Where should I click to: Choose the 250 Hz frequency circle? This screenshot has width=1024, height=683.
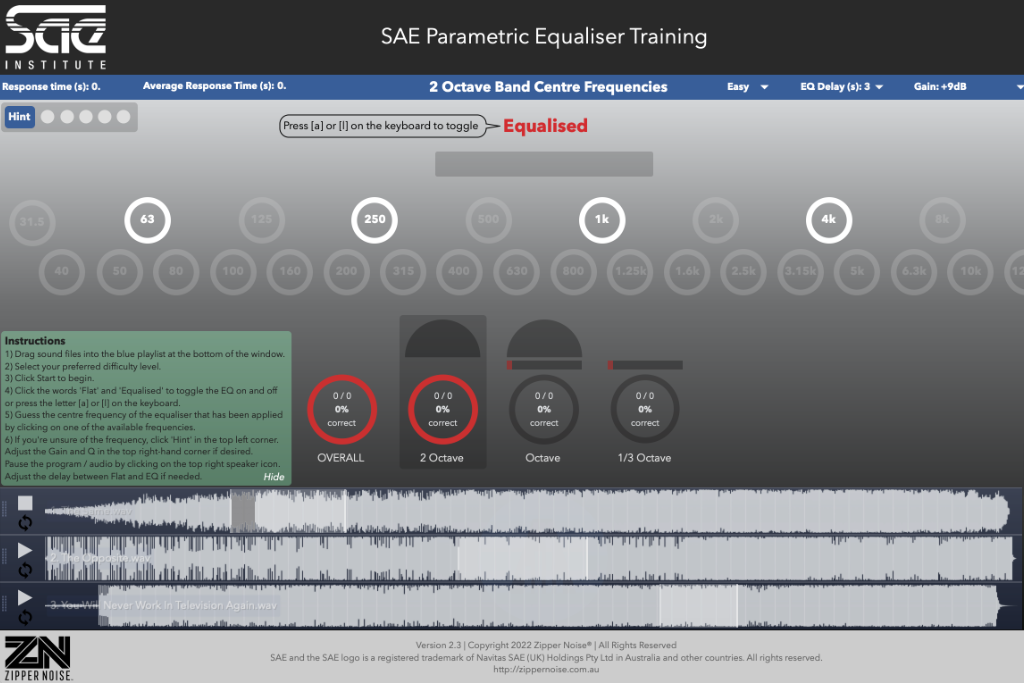coord(374,220)
